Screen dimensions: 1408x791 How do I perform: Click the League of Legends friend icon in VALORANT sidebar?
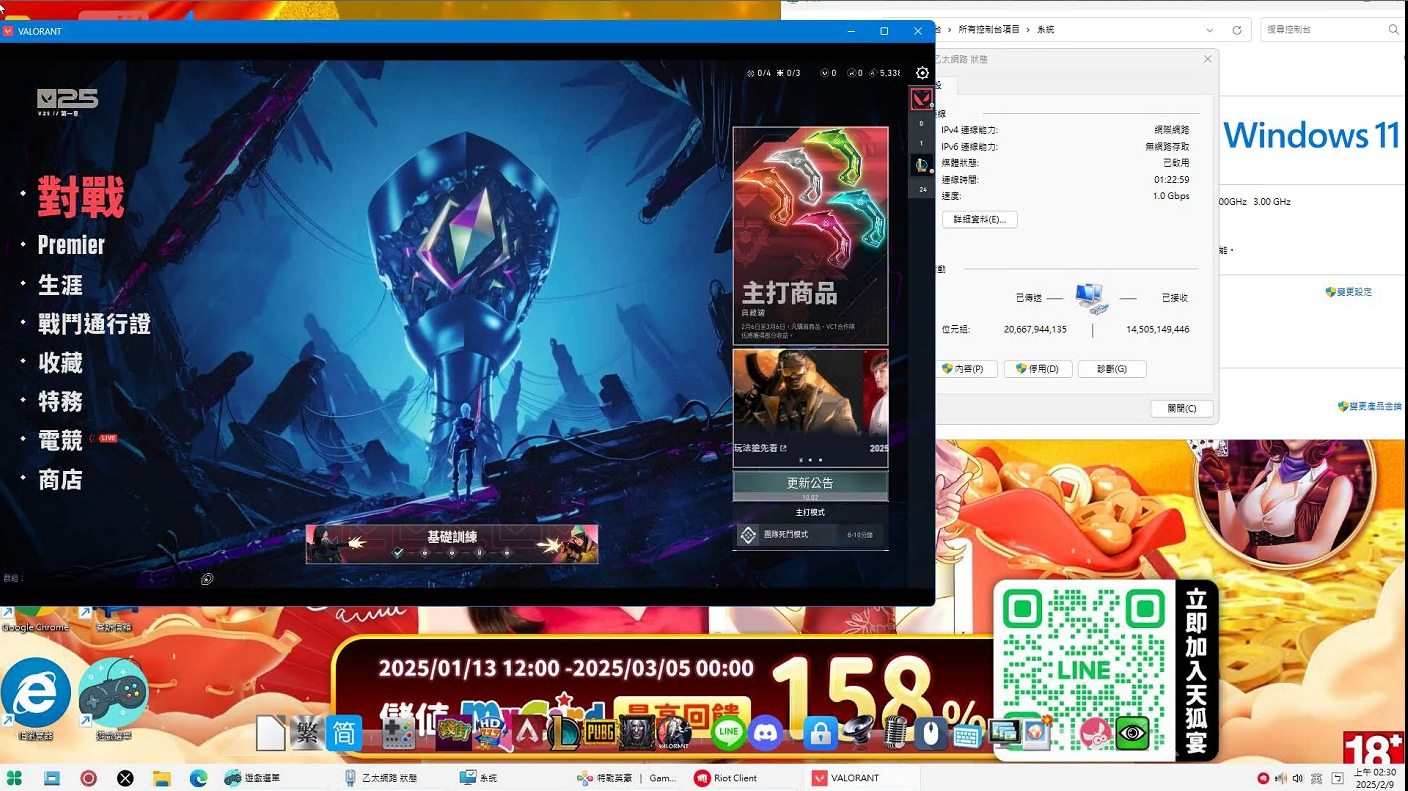coord(921,165)
